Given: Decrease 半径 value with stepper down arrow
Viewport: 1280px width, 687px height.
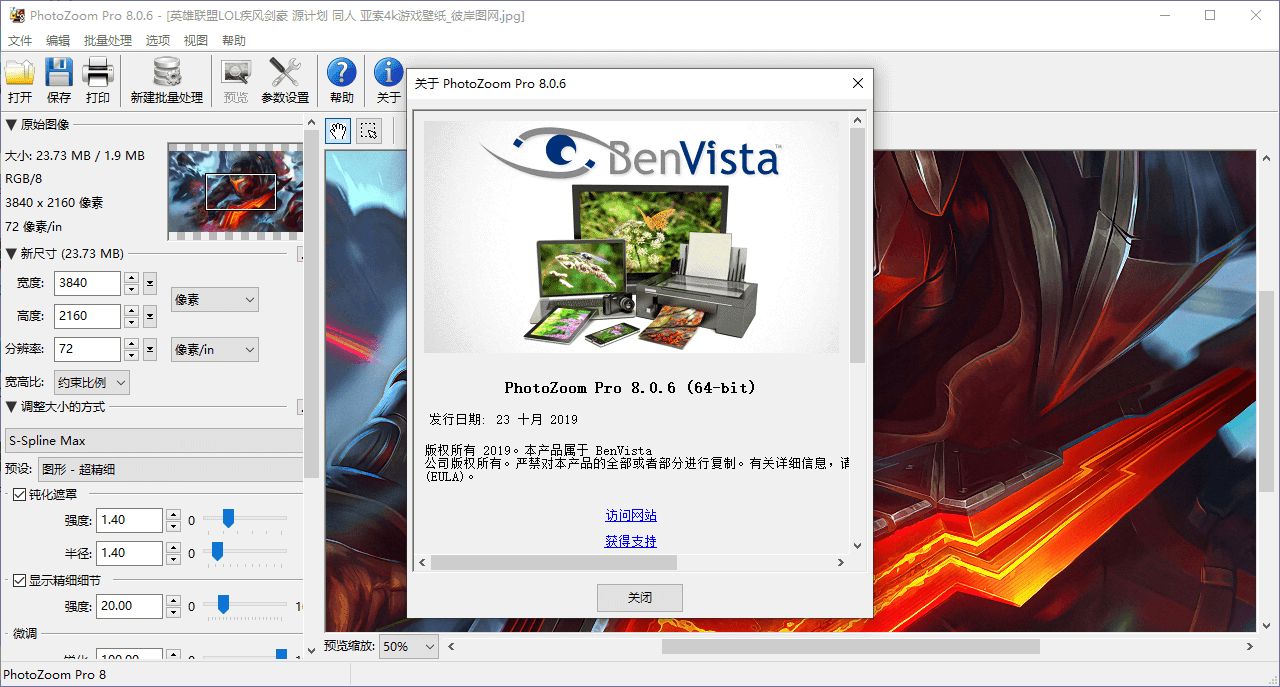Looking at the screenshot, I should (173, 559).
